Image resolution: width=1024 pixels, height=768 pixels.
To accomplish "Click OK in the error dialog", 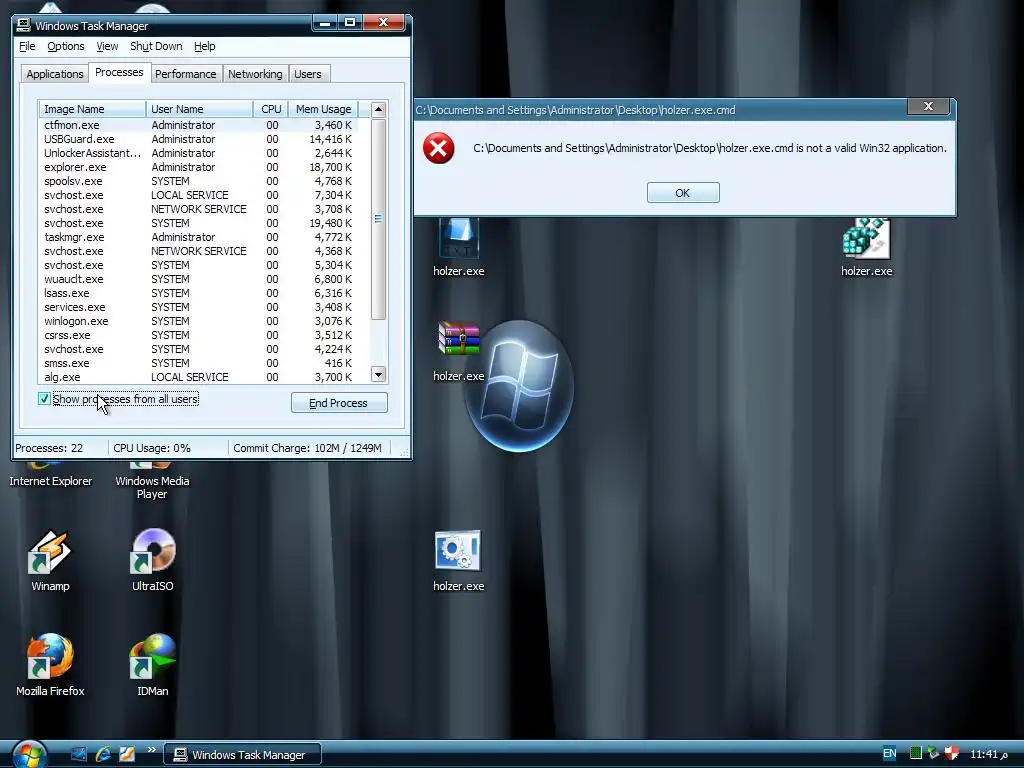I will point(683,193).
